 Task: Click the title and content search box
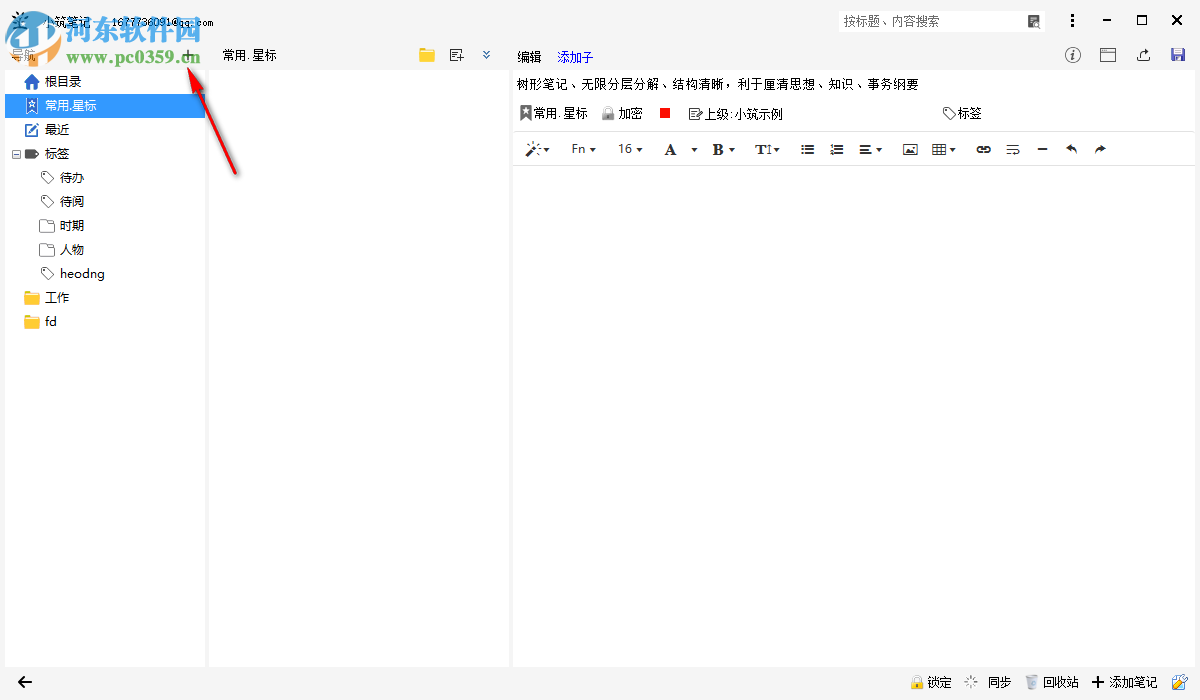[930, 20]
